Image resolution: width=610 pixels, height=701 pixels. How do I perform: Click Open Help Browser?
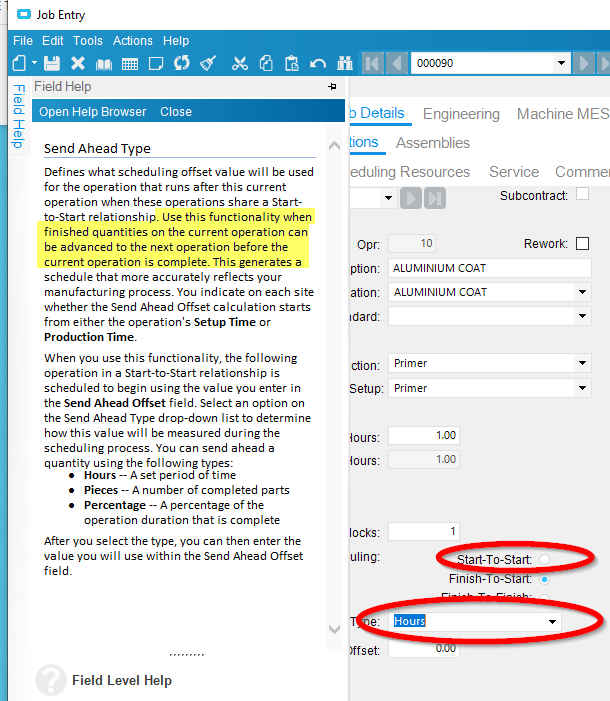(93, 112)
